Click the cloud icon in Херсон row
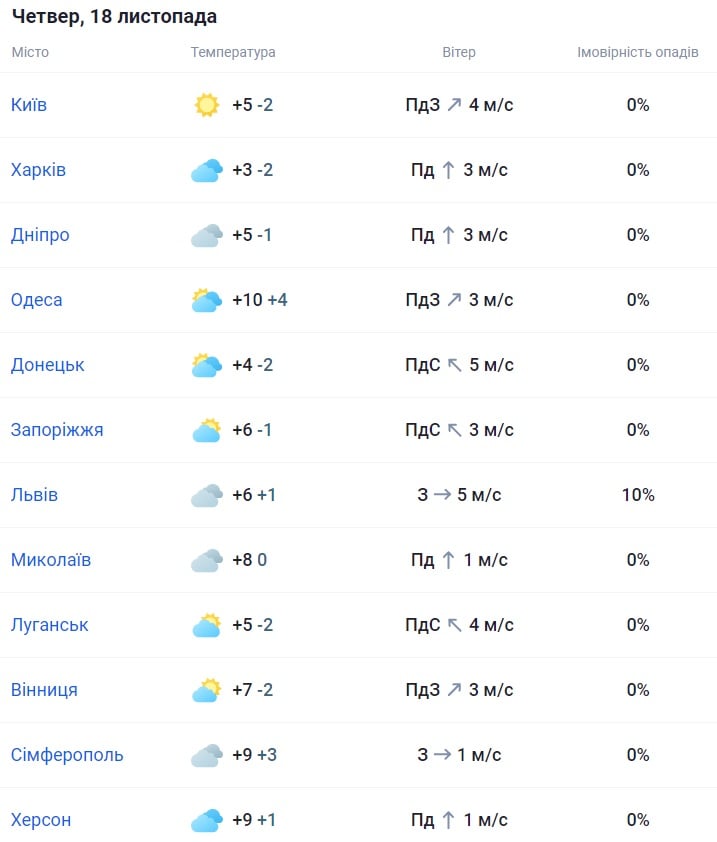Image resolution: width=717 pixels, height=842 pixels. coord(206,820)
